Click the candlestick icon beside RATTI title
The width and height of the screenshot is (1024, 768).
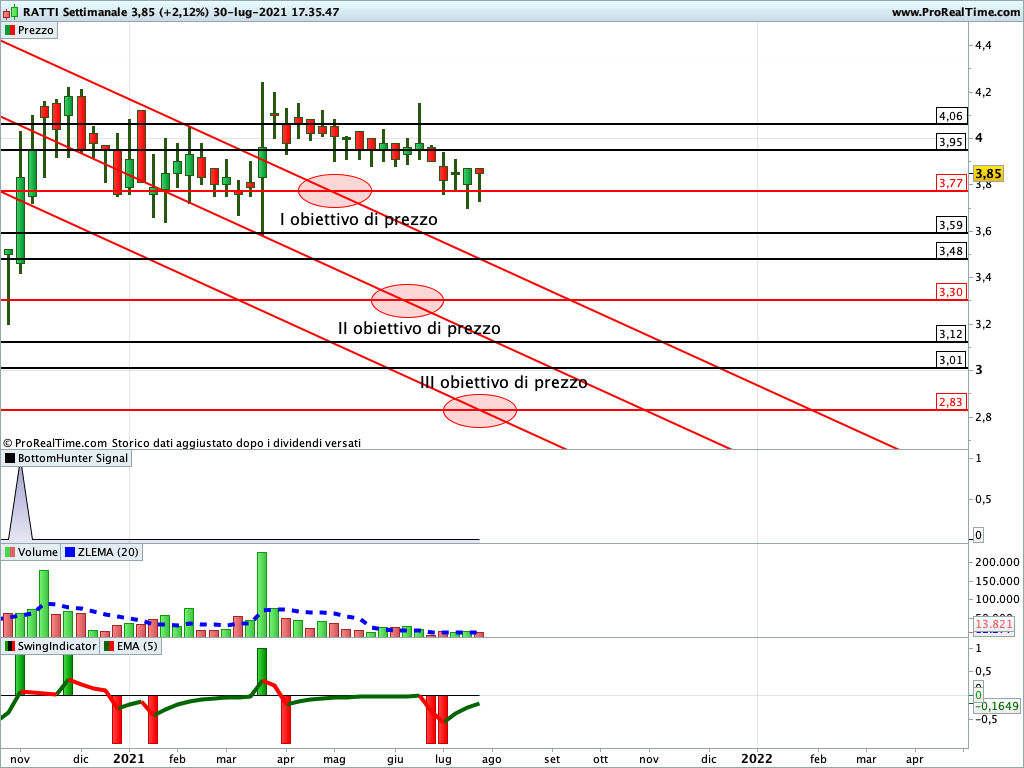pyautogui.click(x=11, y=12)
